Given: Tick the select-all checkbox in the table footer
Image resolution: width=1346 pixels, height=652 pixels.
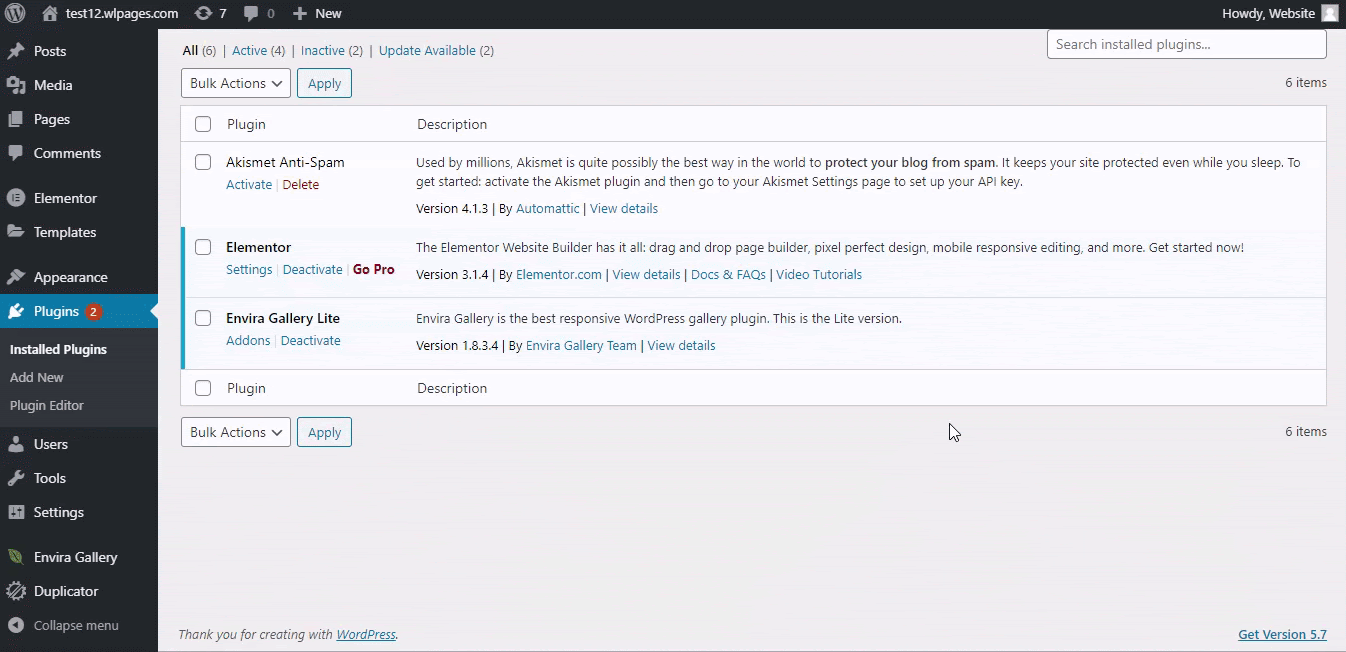Looking at the screenshot, I should coord(203,388).
